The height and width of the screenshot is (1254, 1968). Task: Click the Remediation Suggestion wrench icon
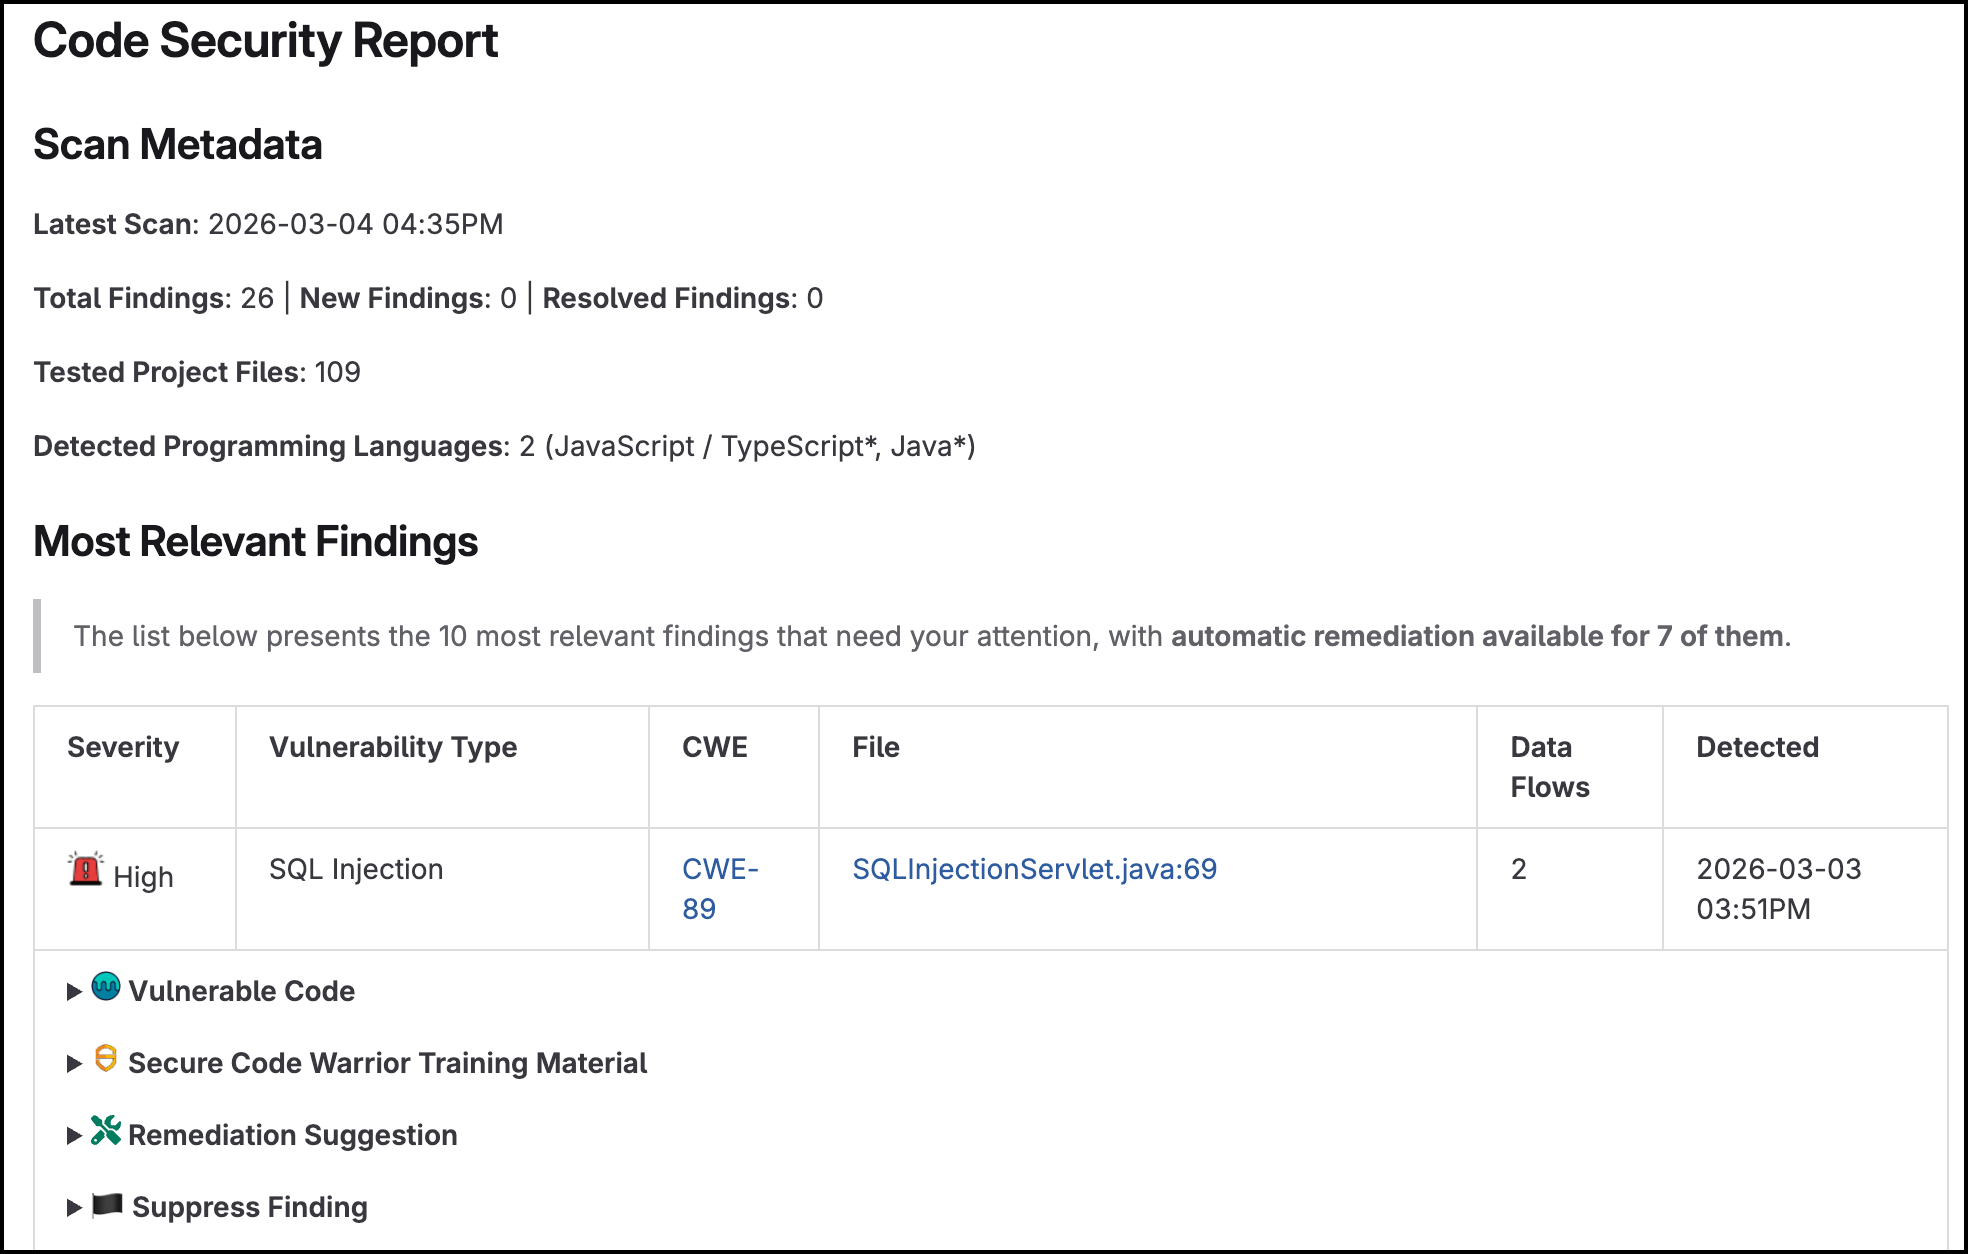106,1131
